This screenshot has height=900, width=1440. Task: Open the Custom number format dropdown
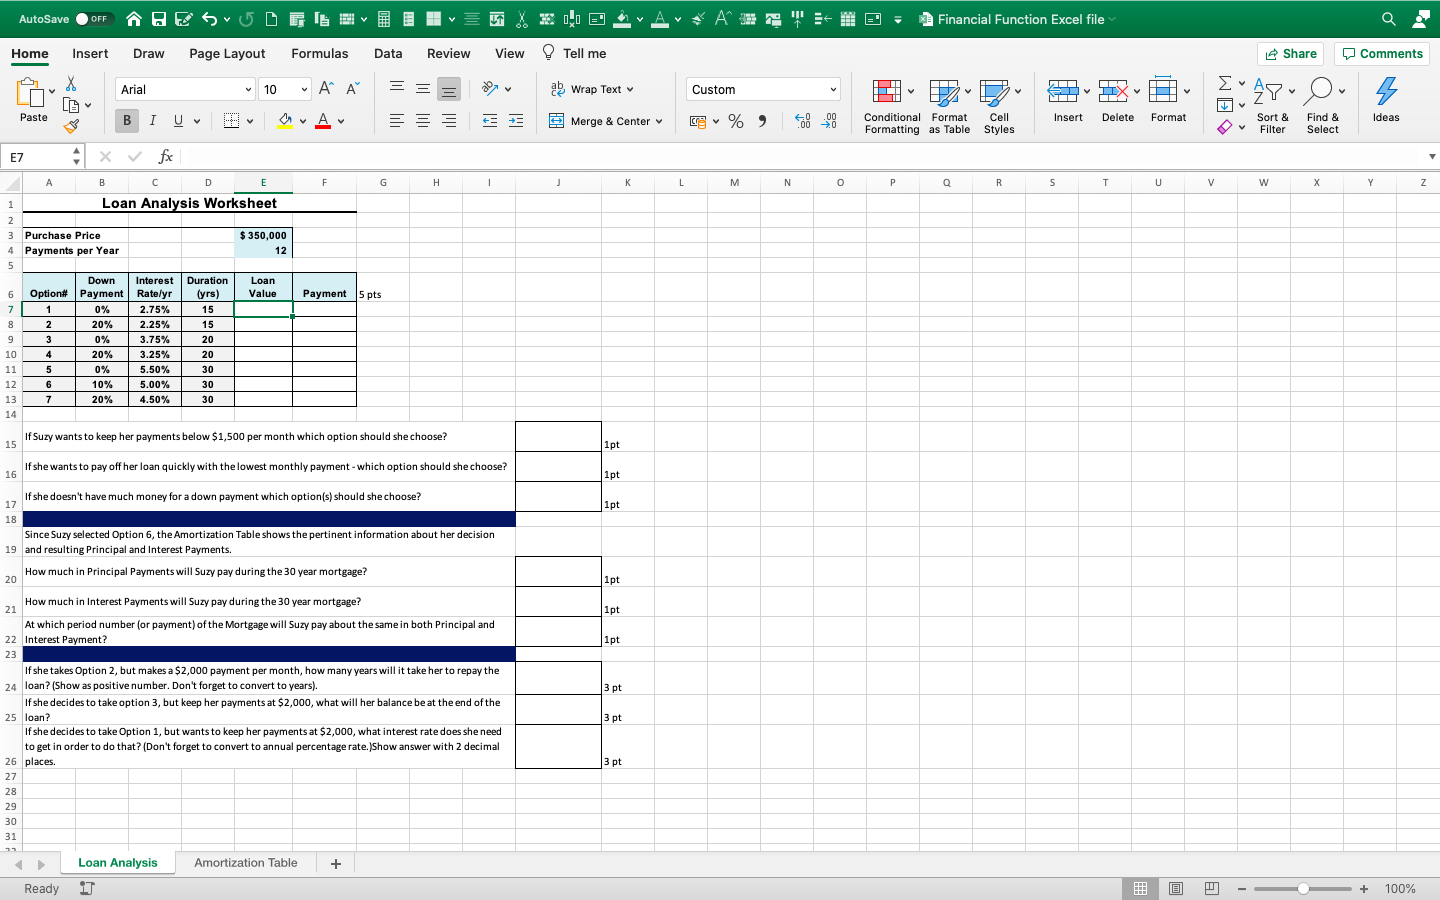coord(762,89)
